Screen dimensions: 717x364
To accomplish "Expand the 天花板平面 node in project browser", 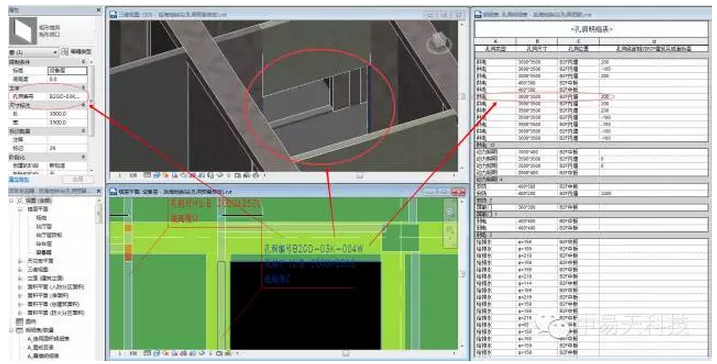I will coord(20,261).
